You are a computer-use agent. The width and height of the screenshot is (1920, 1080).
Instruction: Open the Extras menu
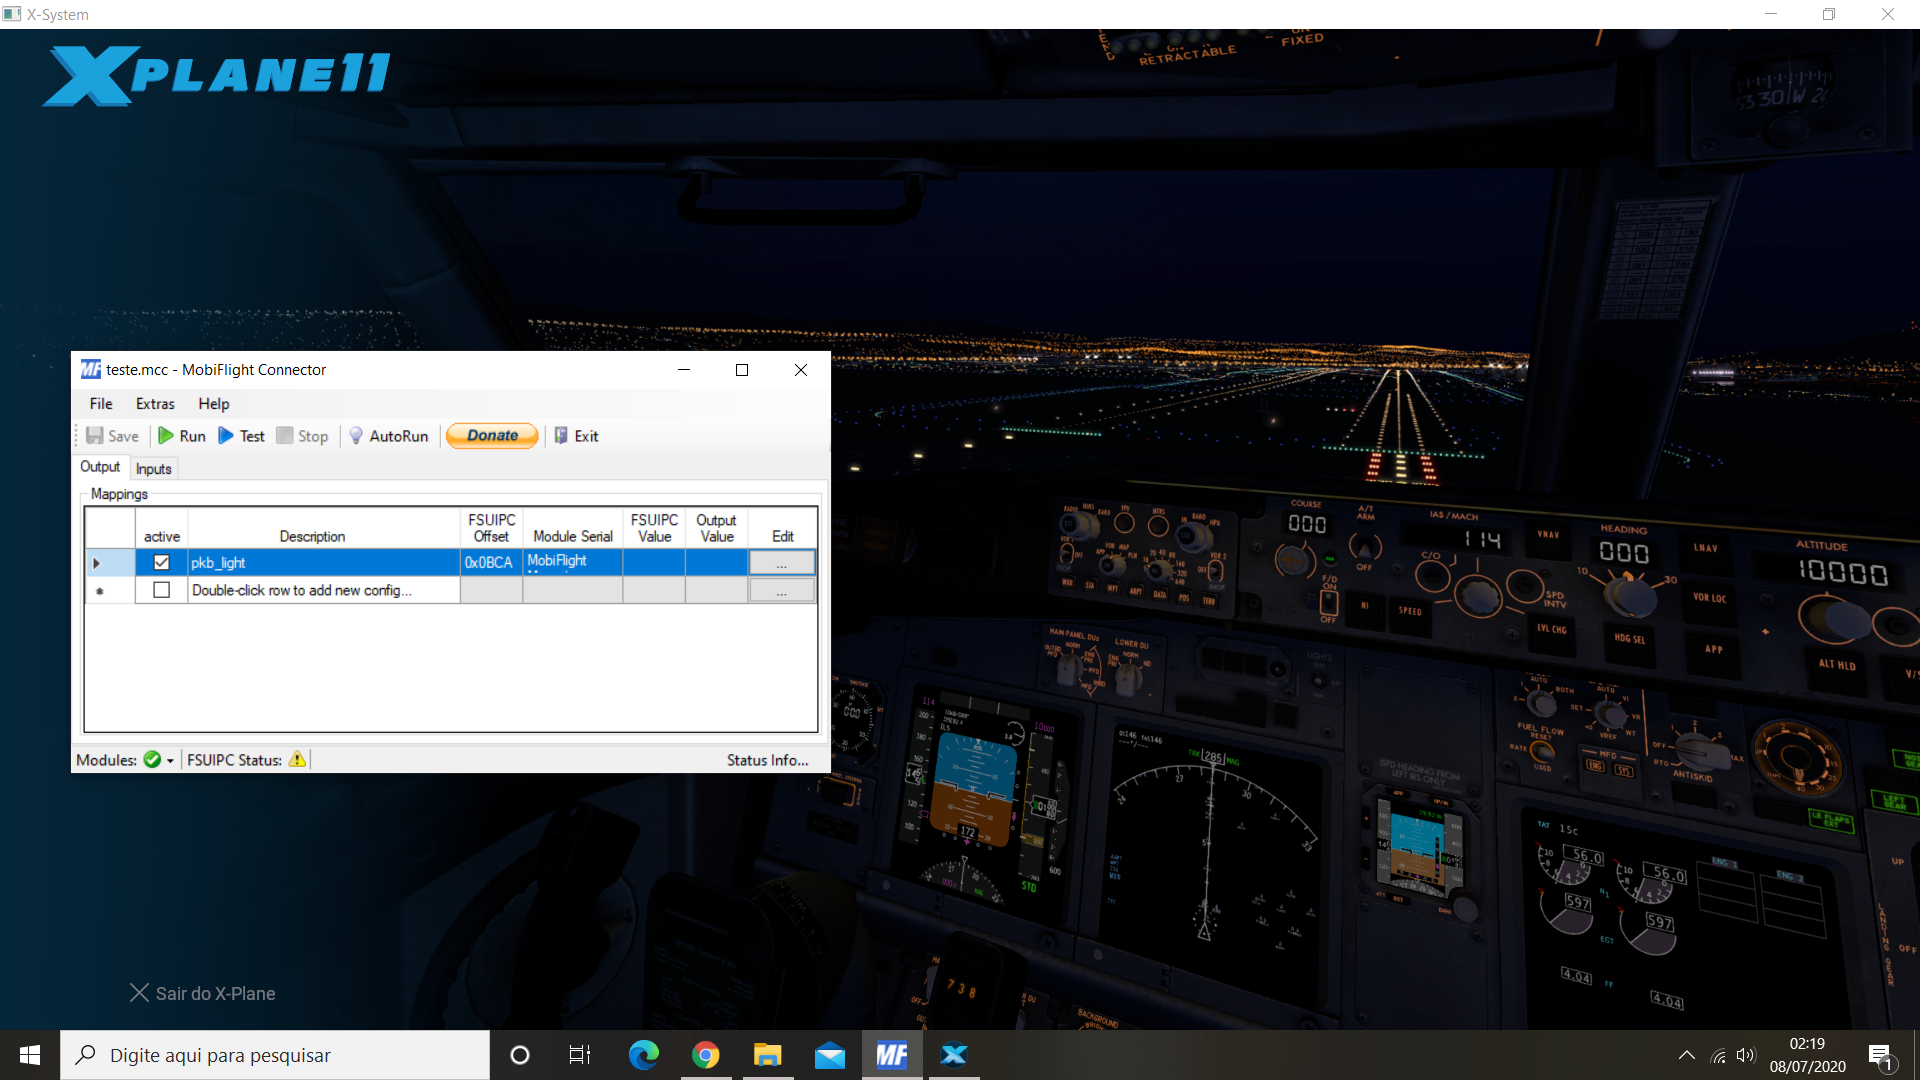click(x=155, y=404)
